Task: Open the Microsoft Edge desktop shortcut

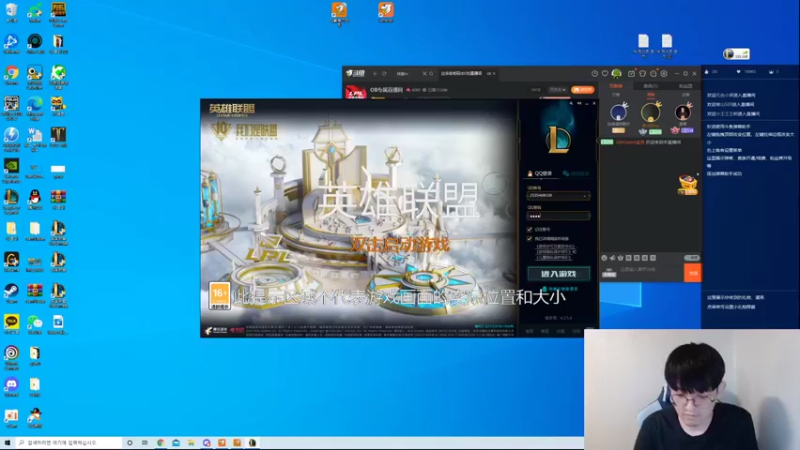Action: pos(35,105)
